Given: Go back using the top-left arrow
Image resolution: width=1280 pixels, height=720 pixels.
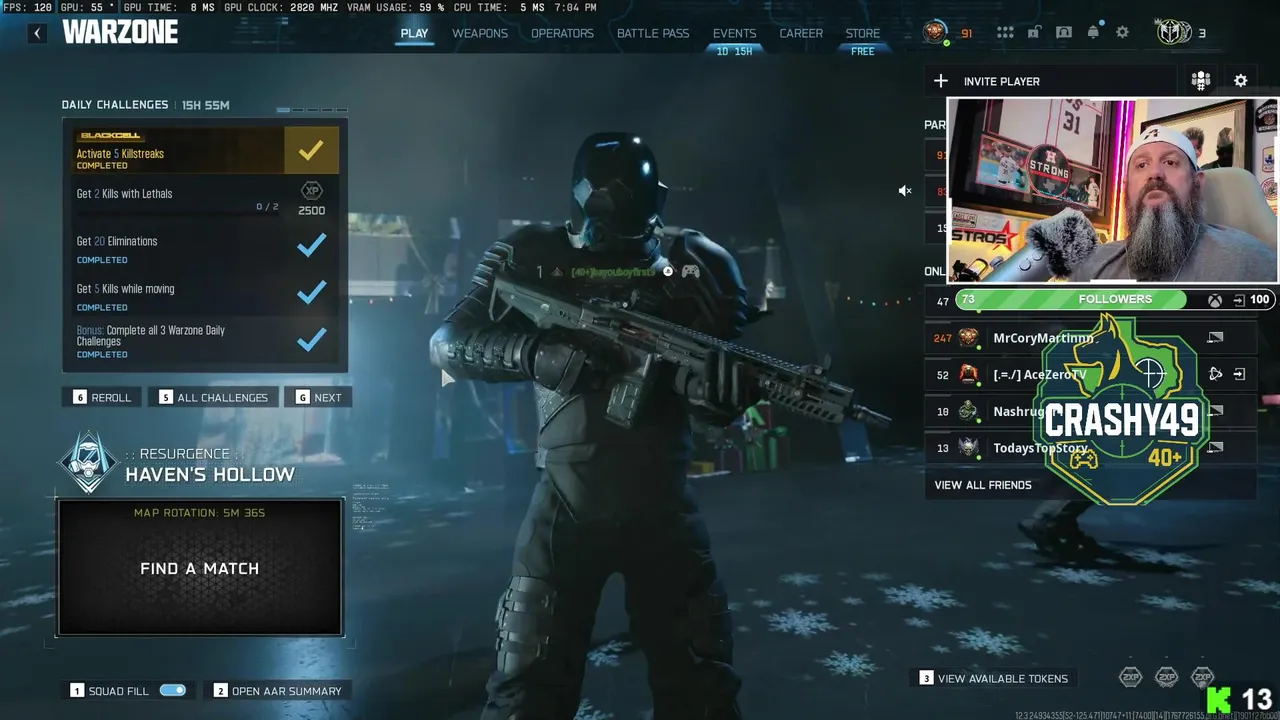Looking at the screenshot, I should pos(37,33).
